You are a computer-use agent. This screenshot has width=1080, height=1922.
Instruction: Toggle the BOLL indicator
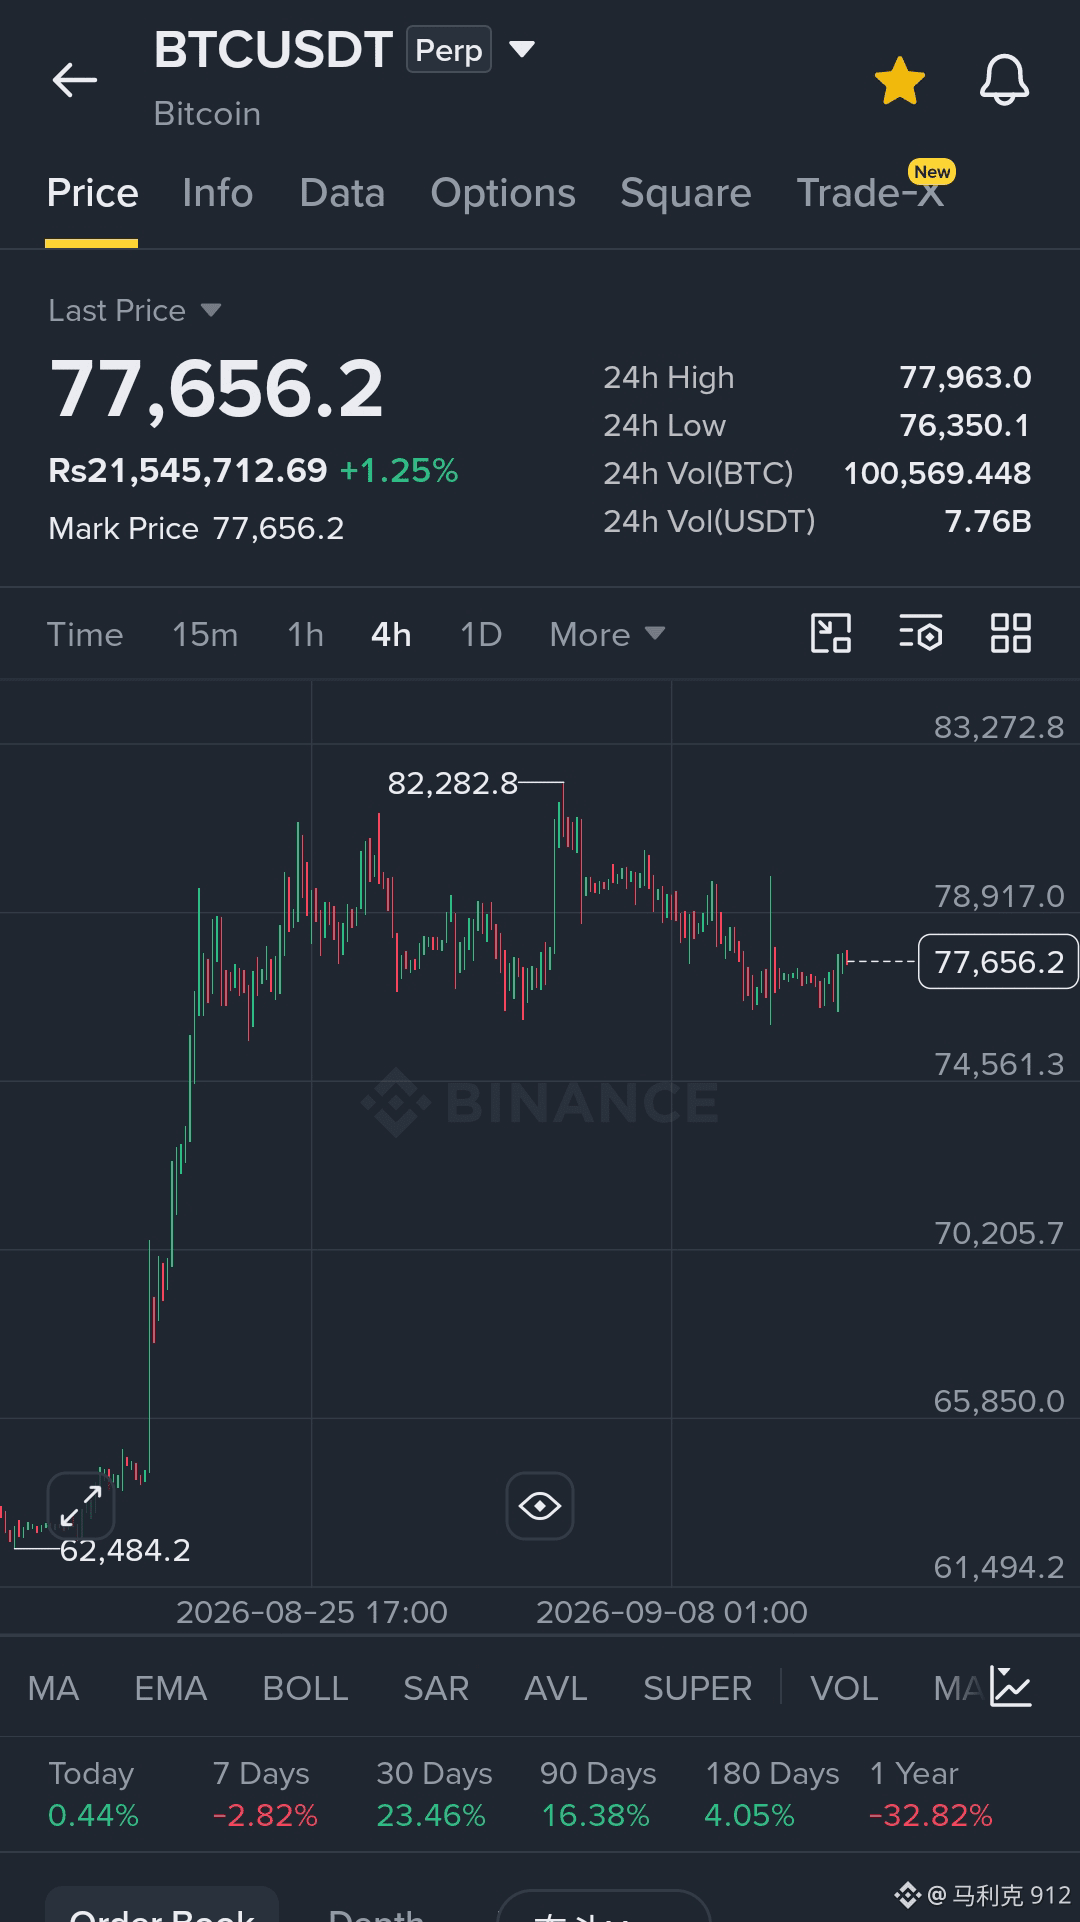coord(305,1688)
